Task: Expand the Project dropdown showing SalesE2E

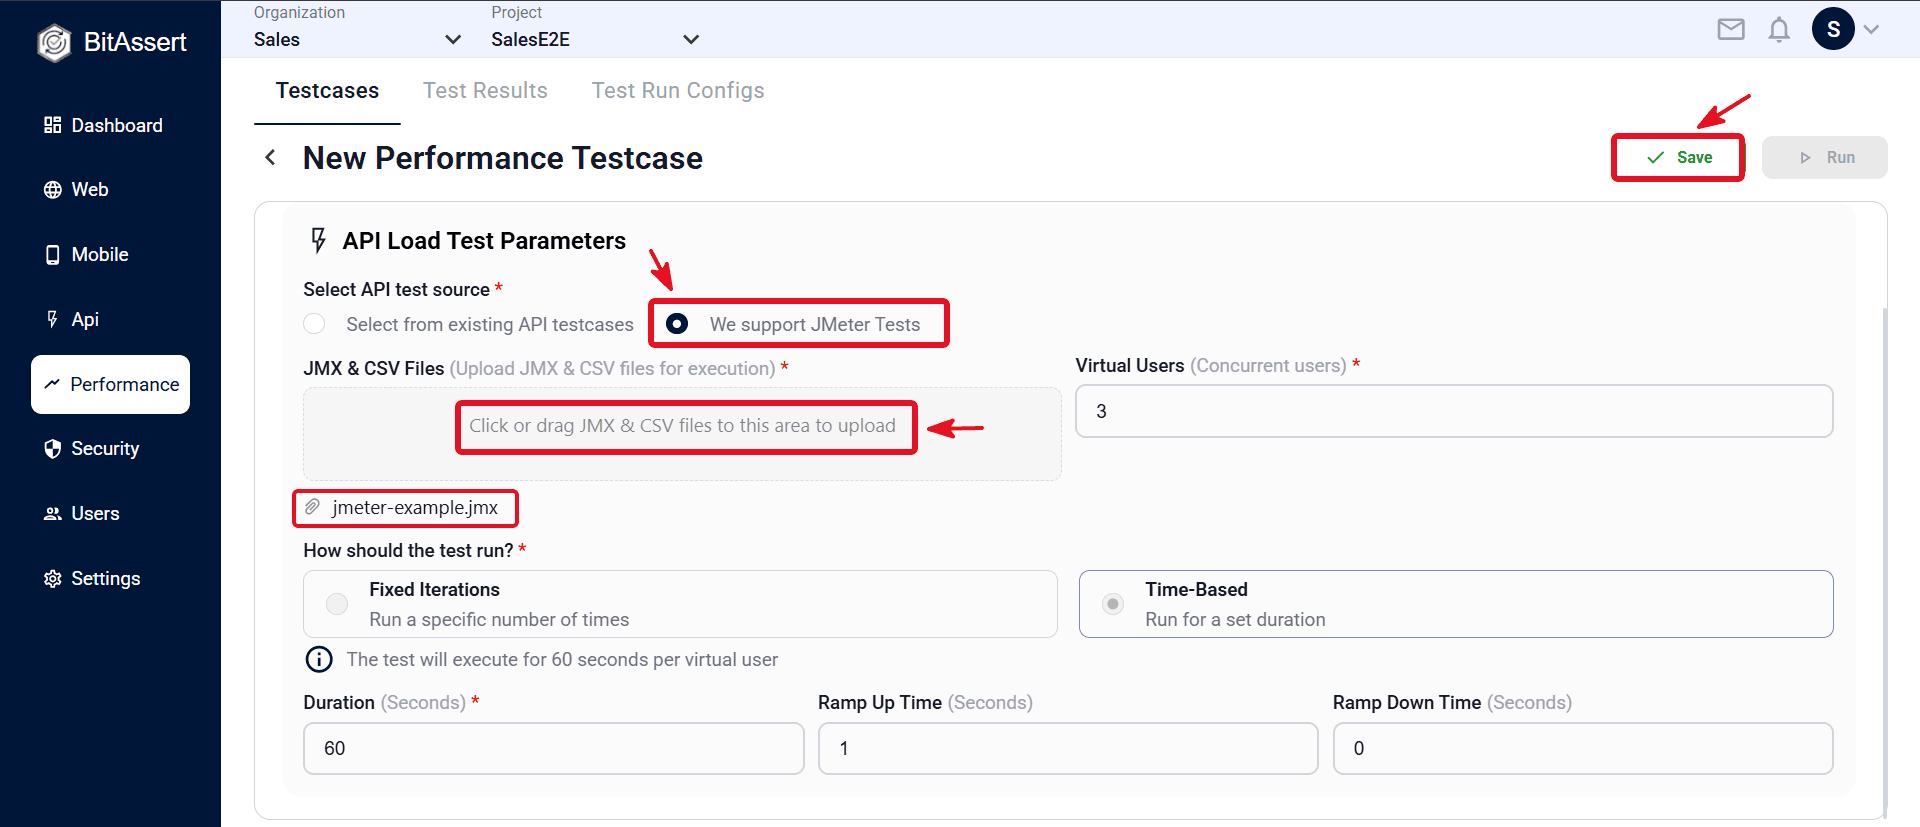Action: [x=595, y=39]
